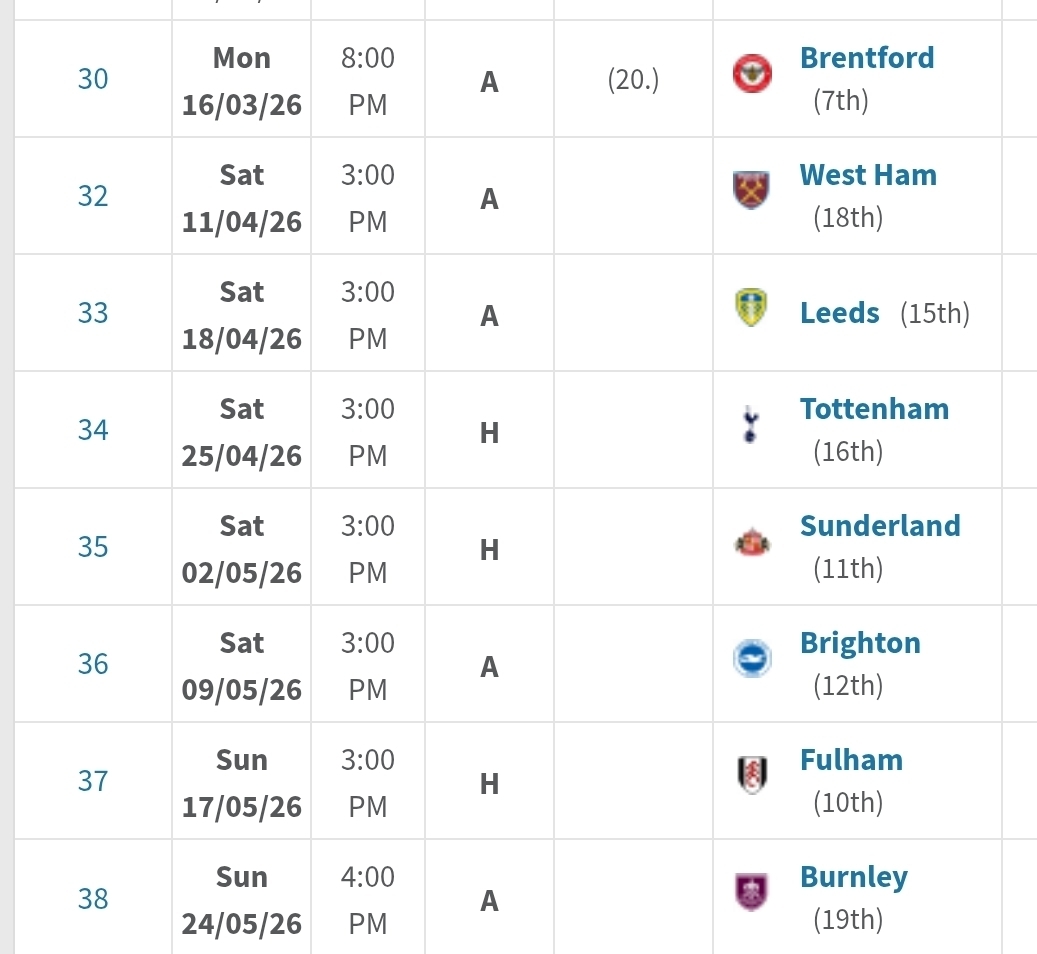Click the Tottenham cockerel crest icon
This screenshot has width=1037, height=954.
click(752, 425)
